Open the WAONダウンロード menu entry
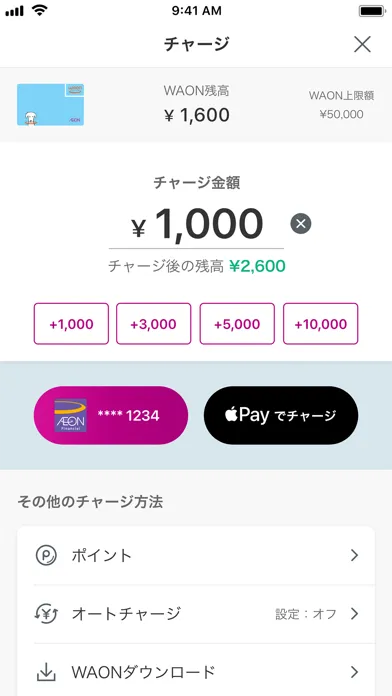Viewport: 392px width, 696px height. point(196,672)
